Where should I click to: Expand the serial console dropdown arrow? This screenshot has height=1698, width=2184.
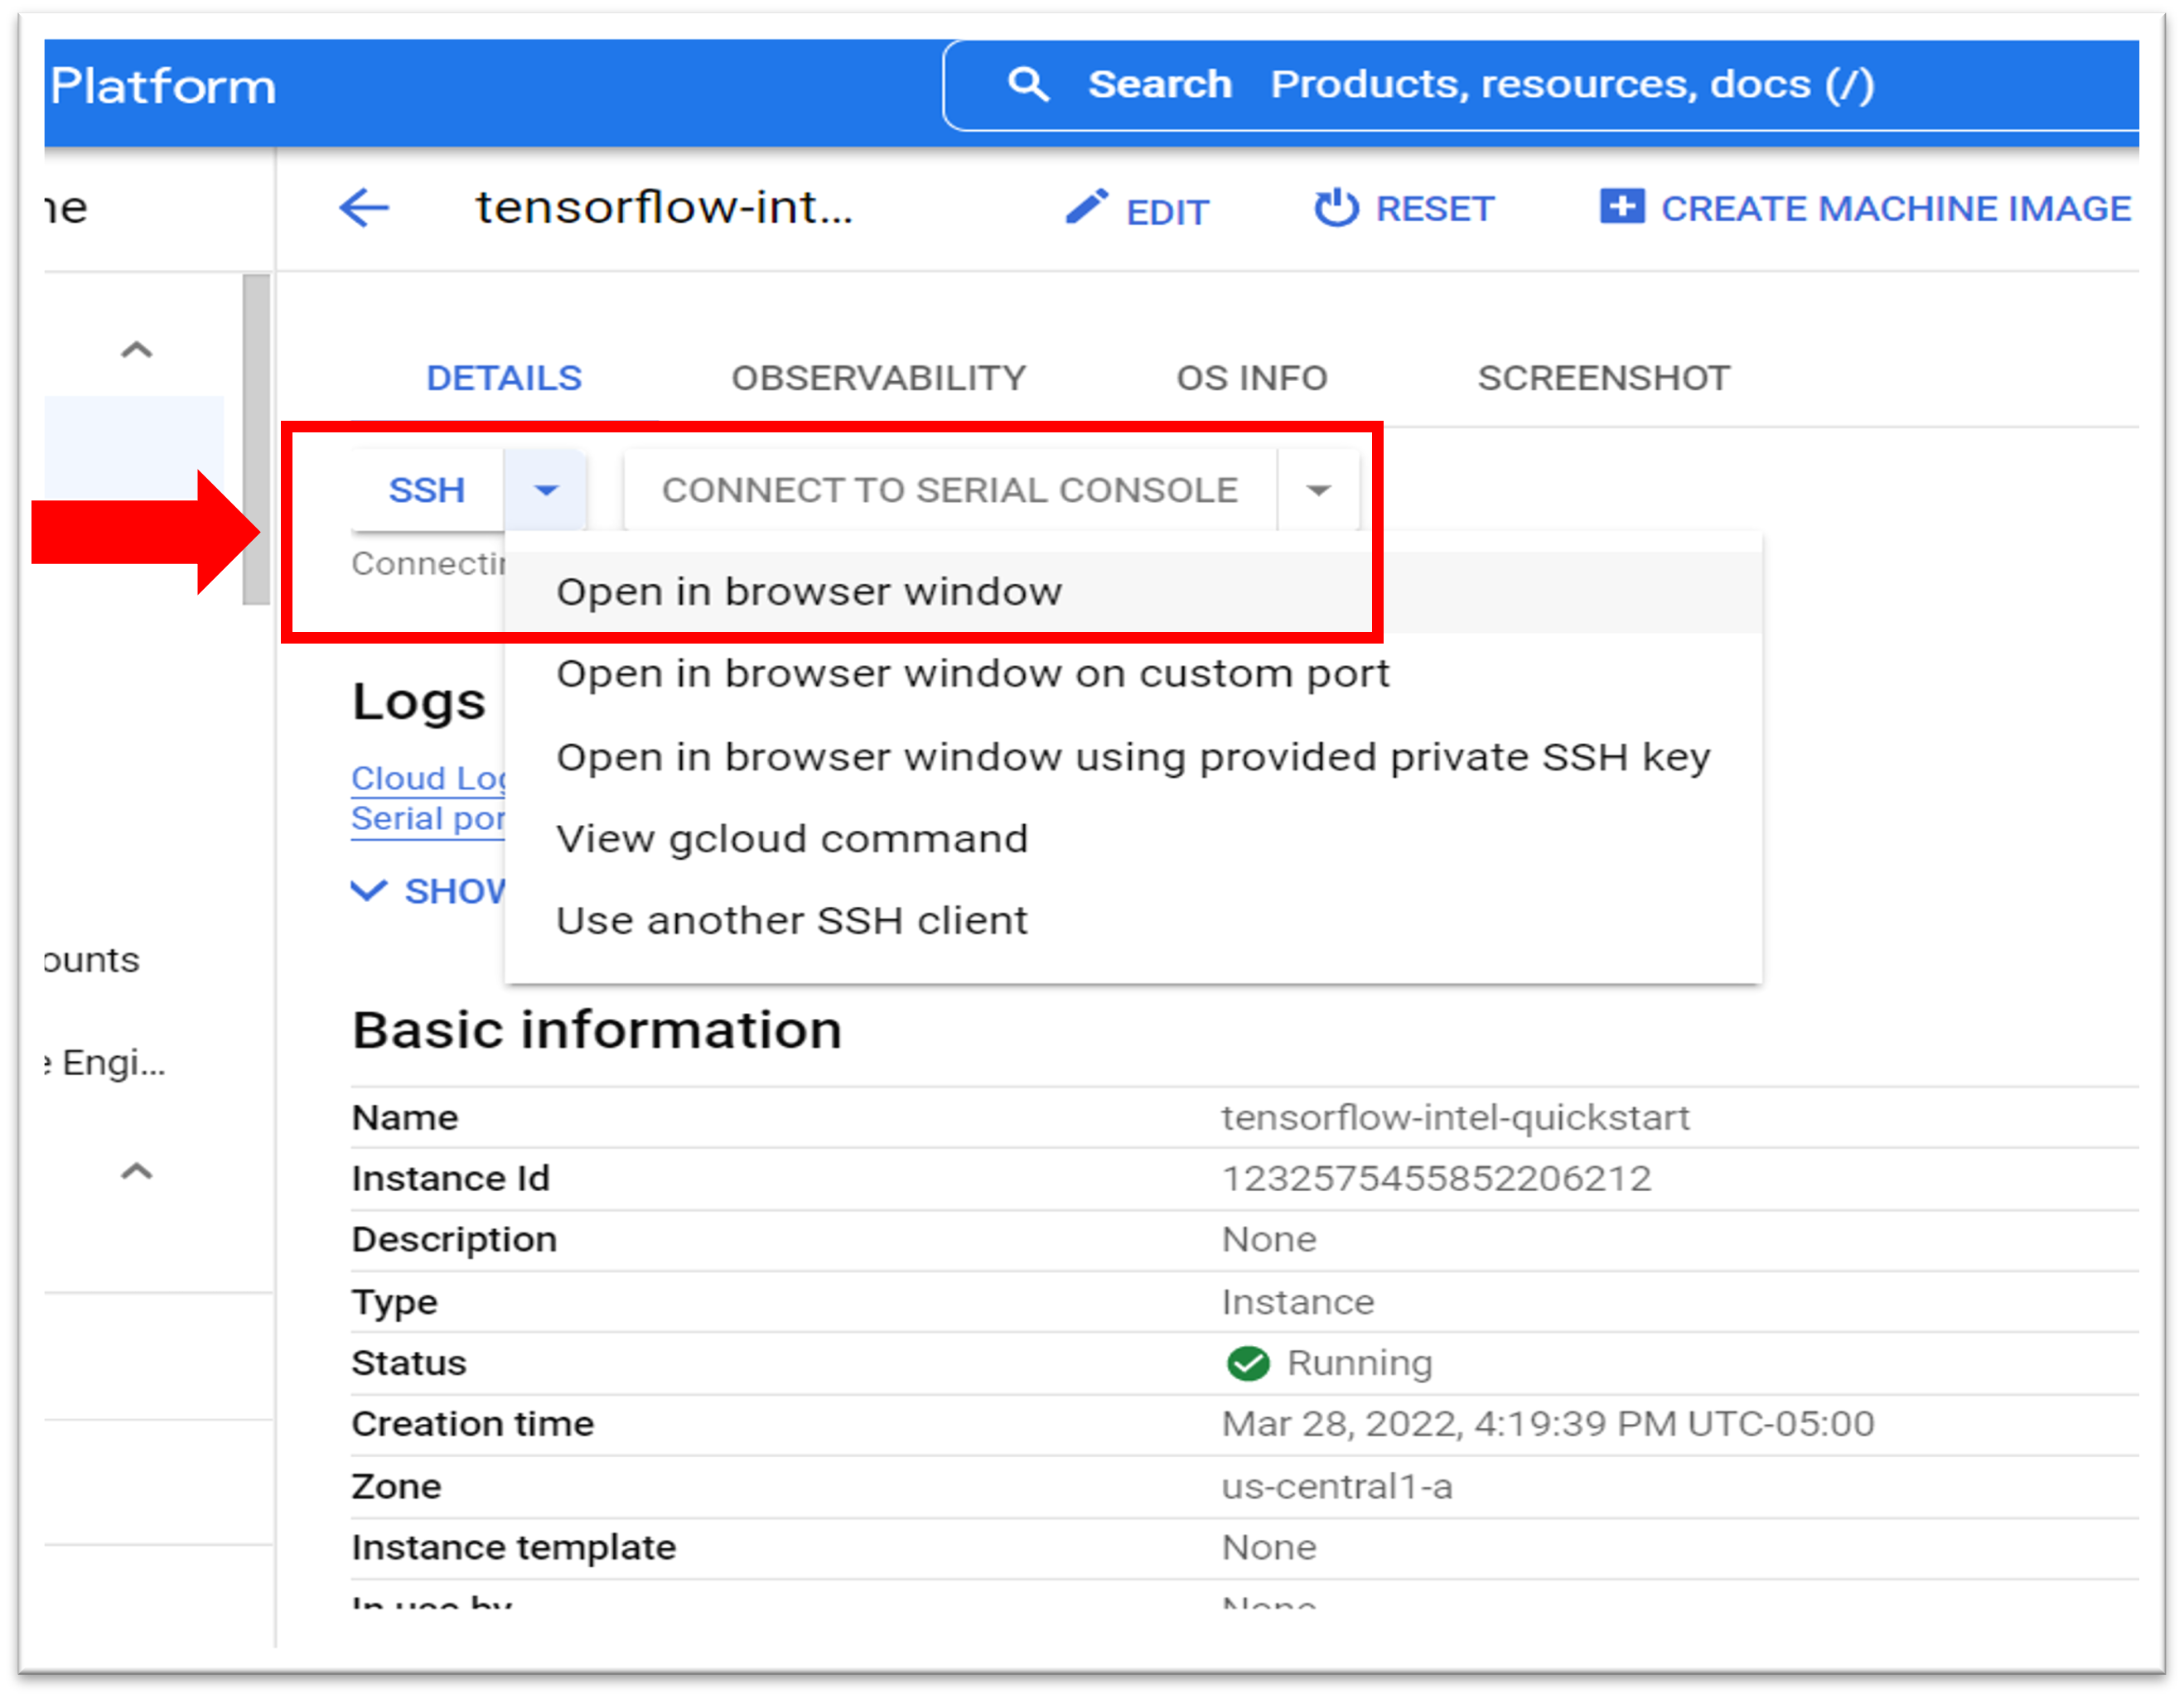coord(1318,490)
